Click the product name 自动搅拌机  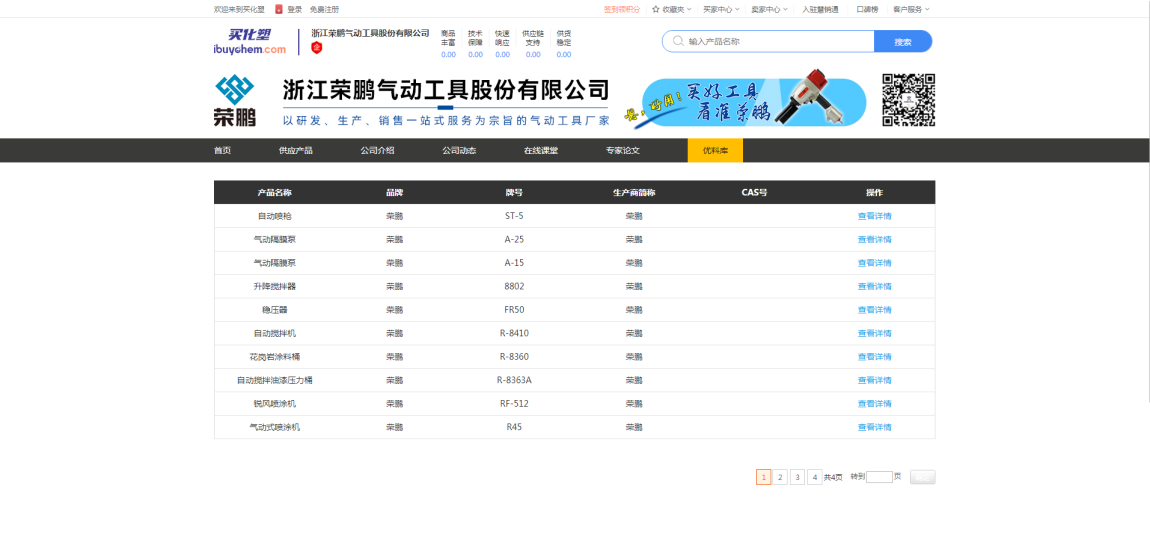(x=275, y=333)
